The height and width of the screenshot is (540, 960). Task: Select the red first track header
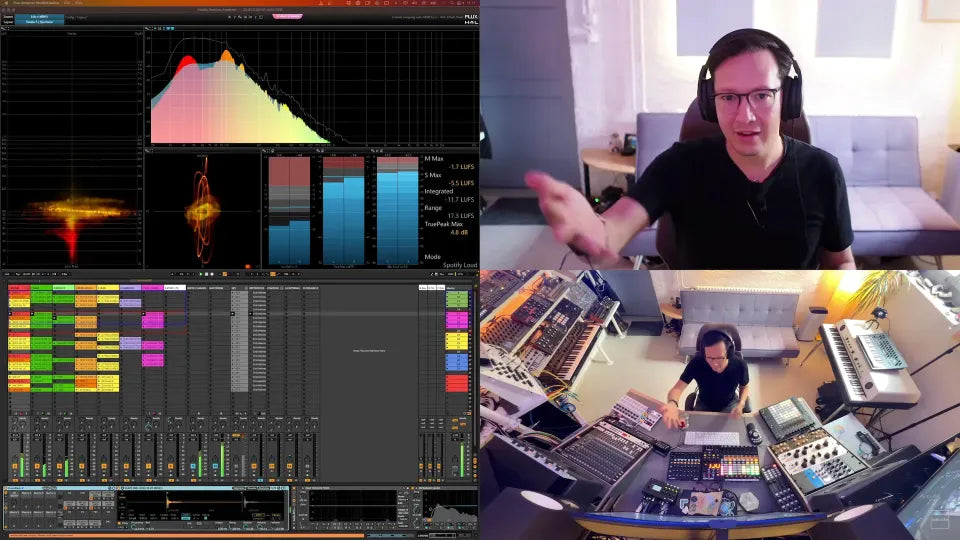18,288
